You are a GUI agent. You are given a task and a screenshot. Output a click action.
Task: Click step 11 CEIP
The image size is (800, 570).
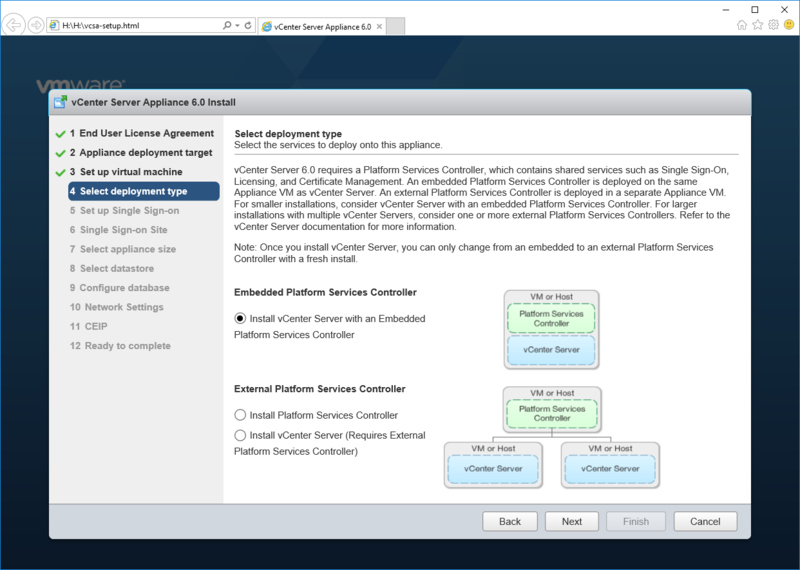point(88,327)
